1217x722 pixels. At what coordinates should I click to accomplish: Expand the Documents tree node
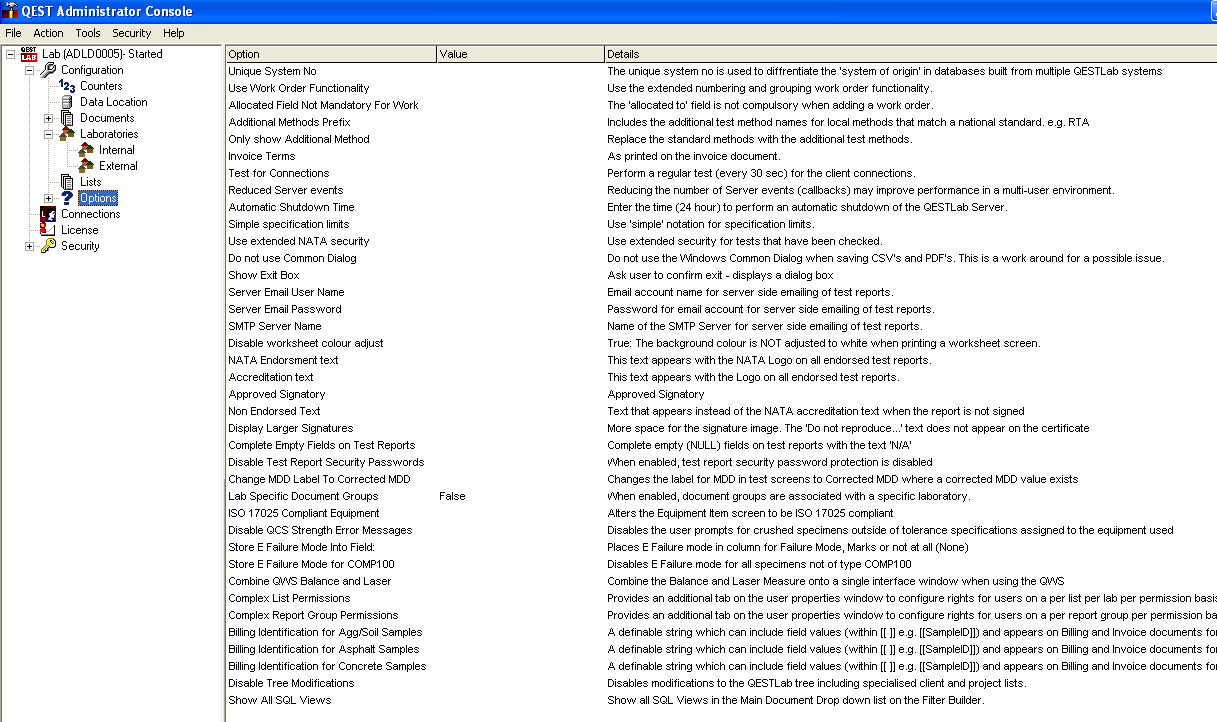(x=48, y=118)
